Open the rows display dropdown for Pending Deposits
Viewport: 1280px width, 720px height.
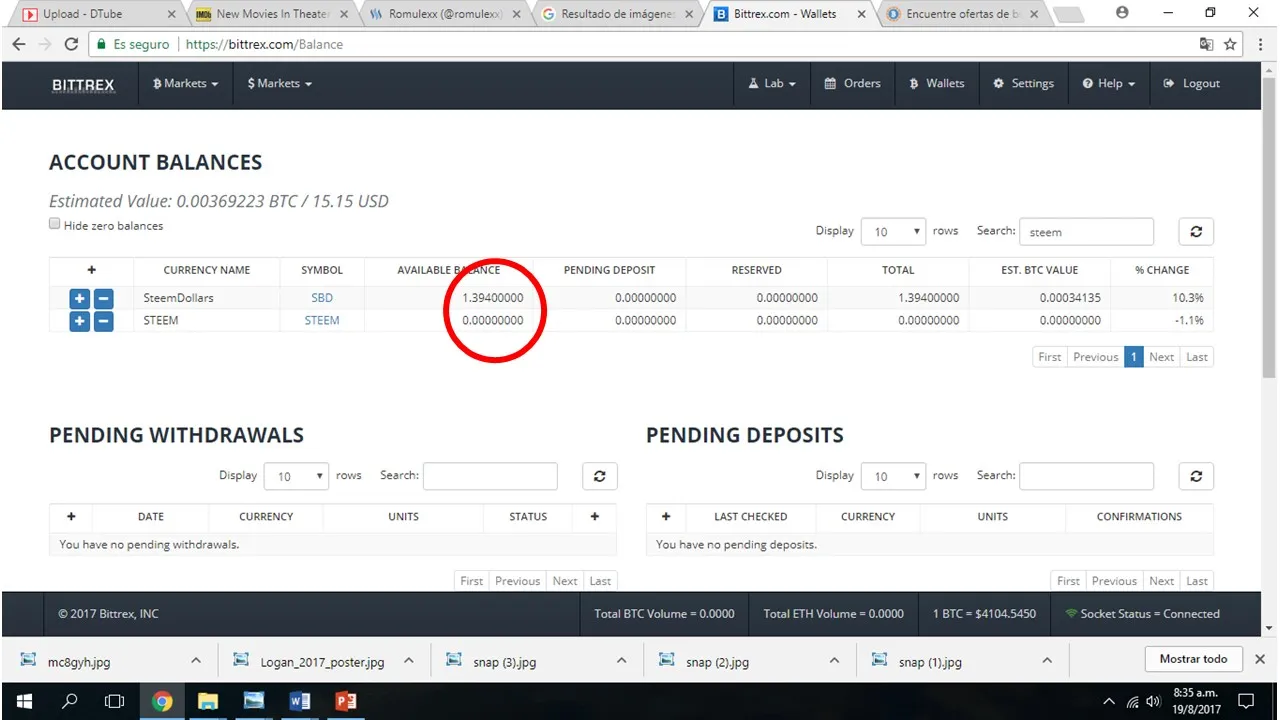(892, 476)
